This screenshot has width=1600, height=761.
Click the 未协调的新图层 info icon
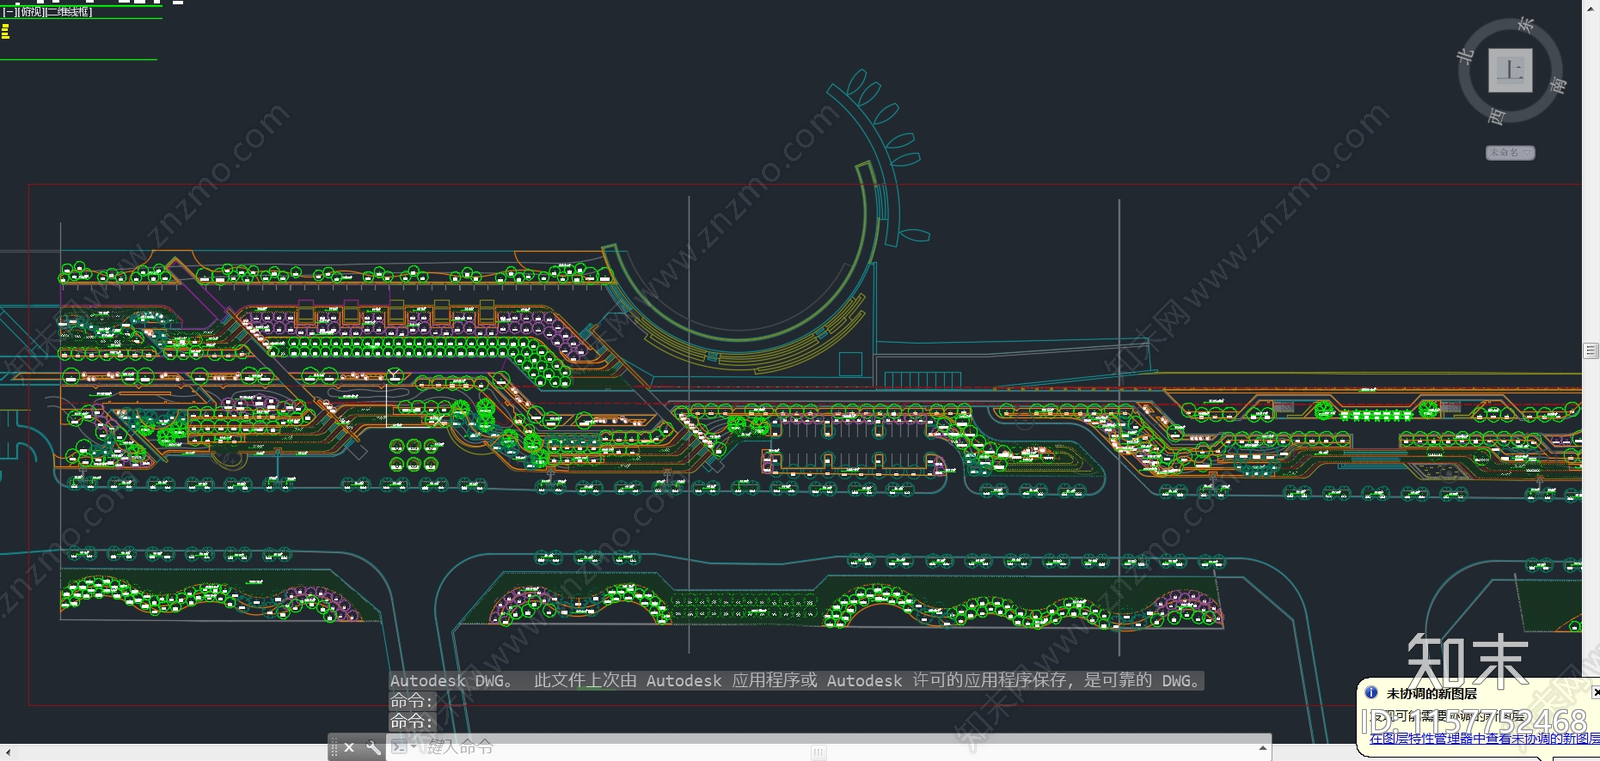coord(1371,692)
